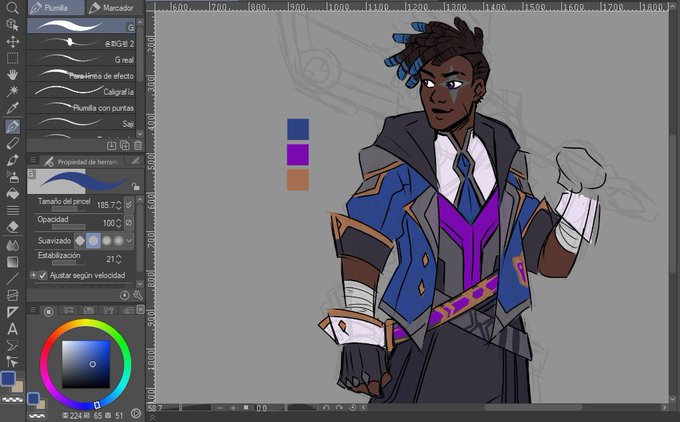Select the Para línea de efecto sub tool
Screen dimensions: 680x422
point(82,75)
